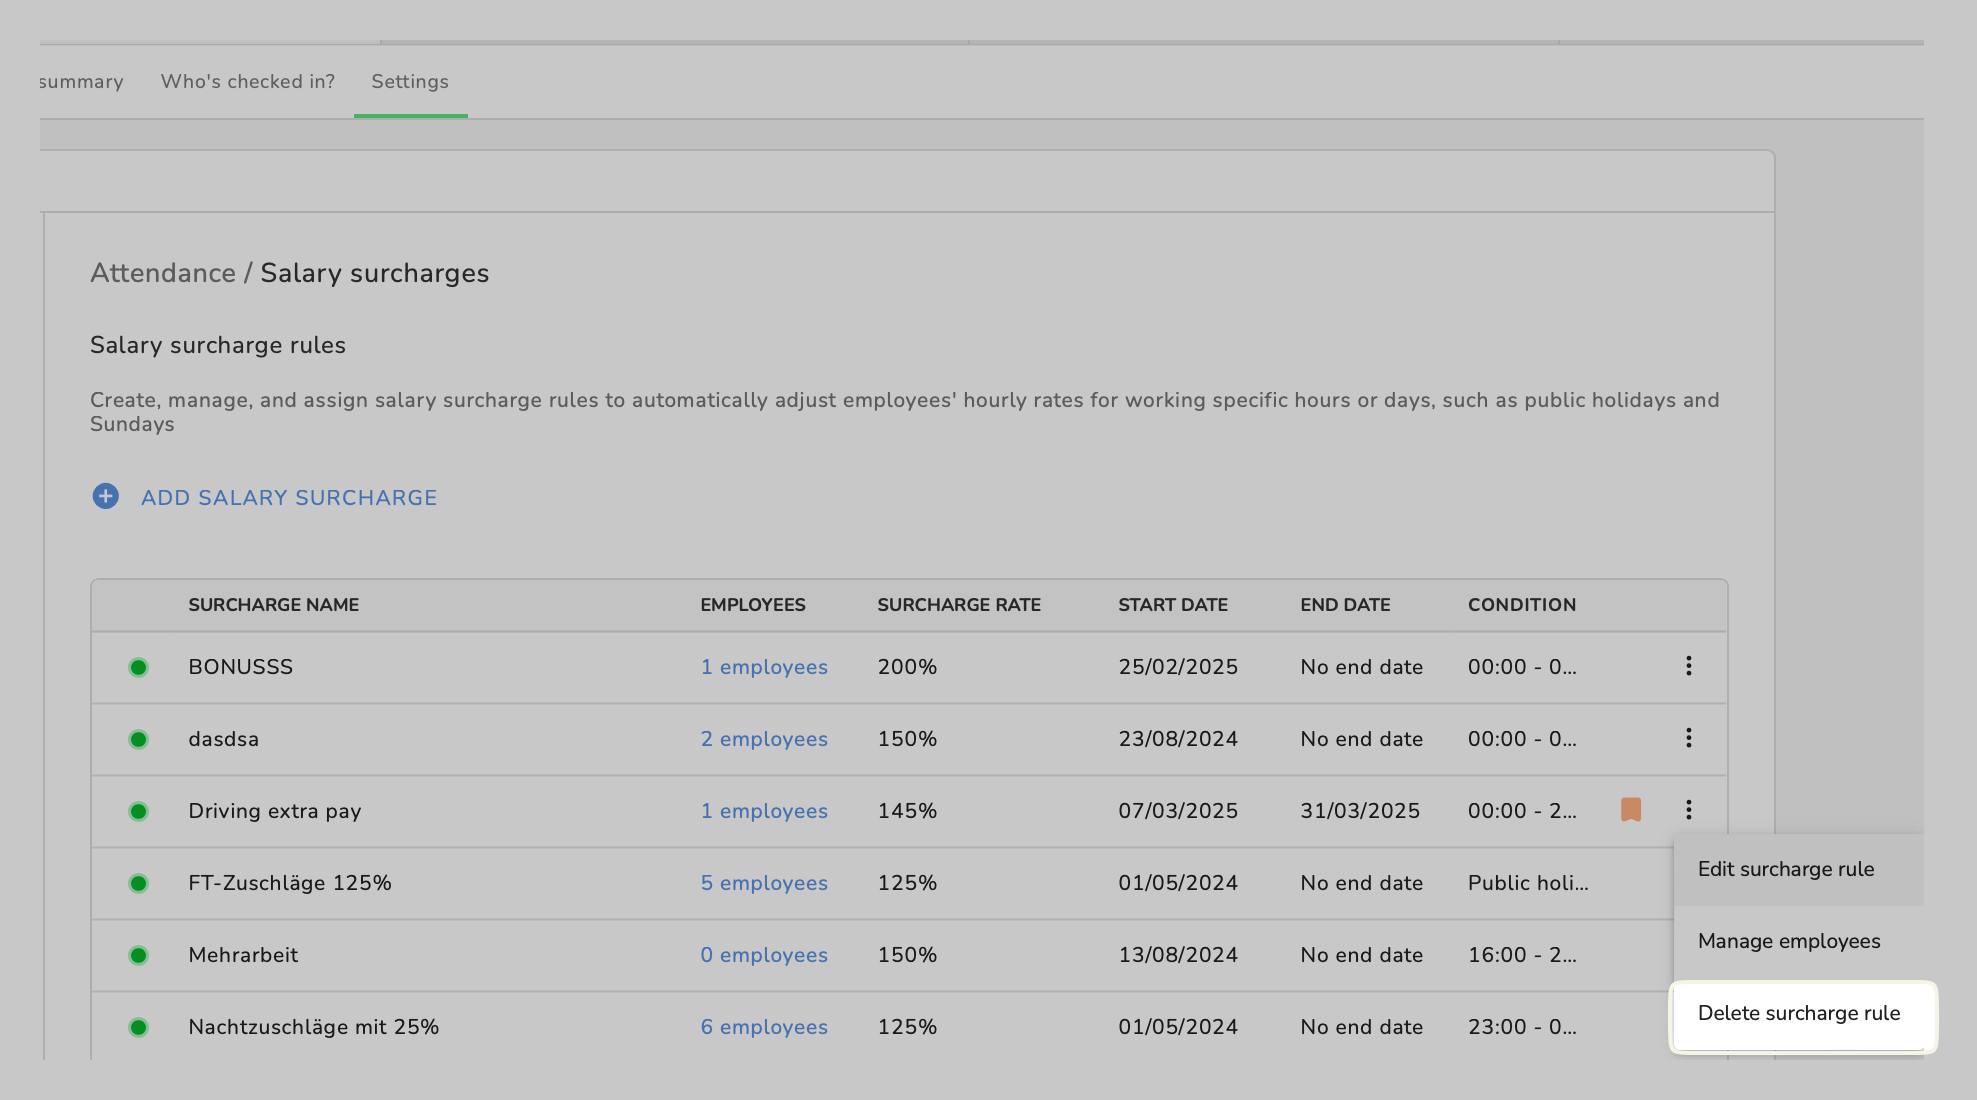Click the green status dot for Nachtzuschläge mit 25%
1977x1100 pixels.
(138, 1027)
